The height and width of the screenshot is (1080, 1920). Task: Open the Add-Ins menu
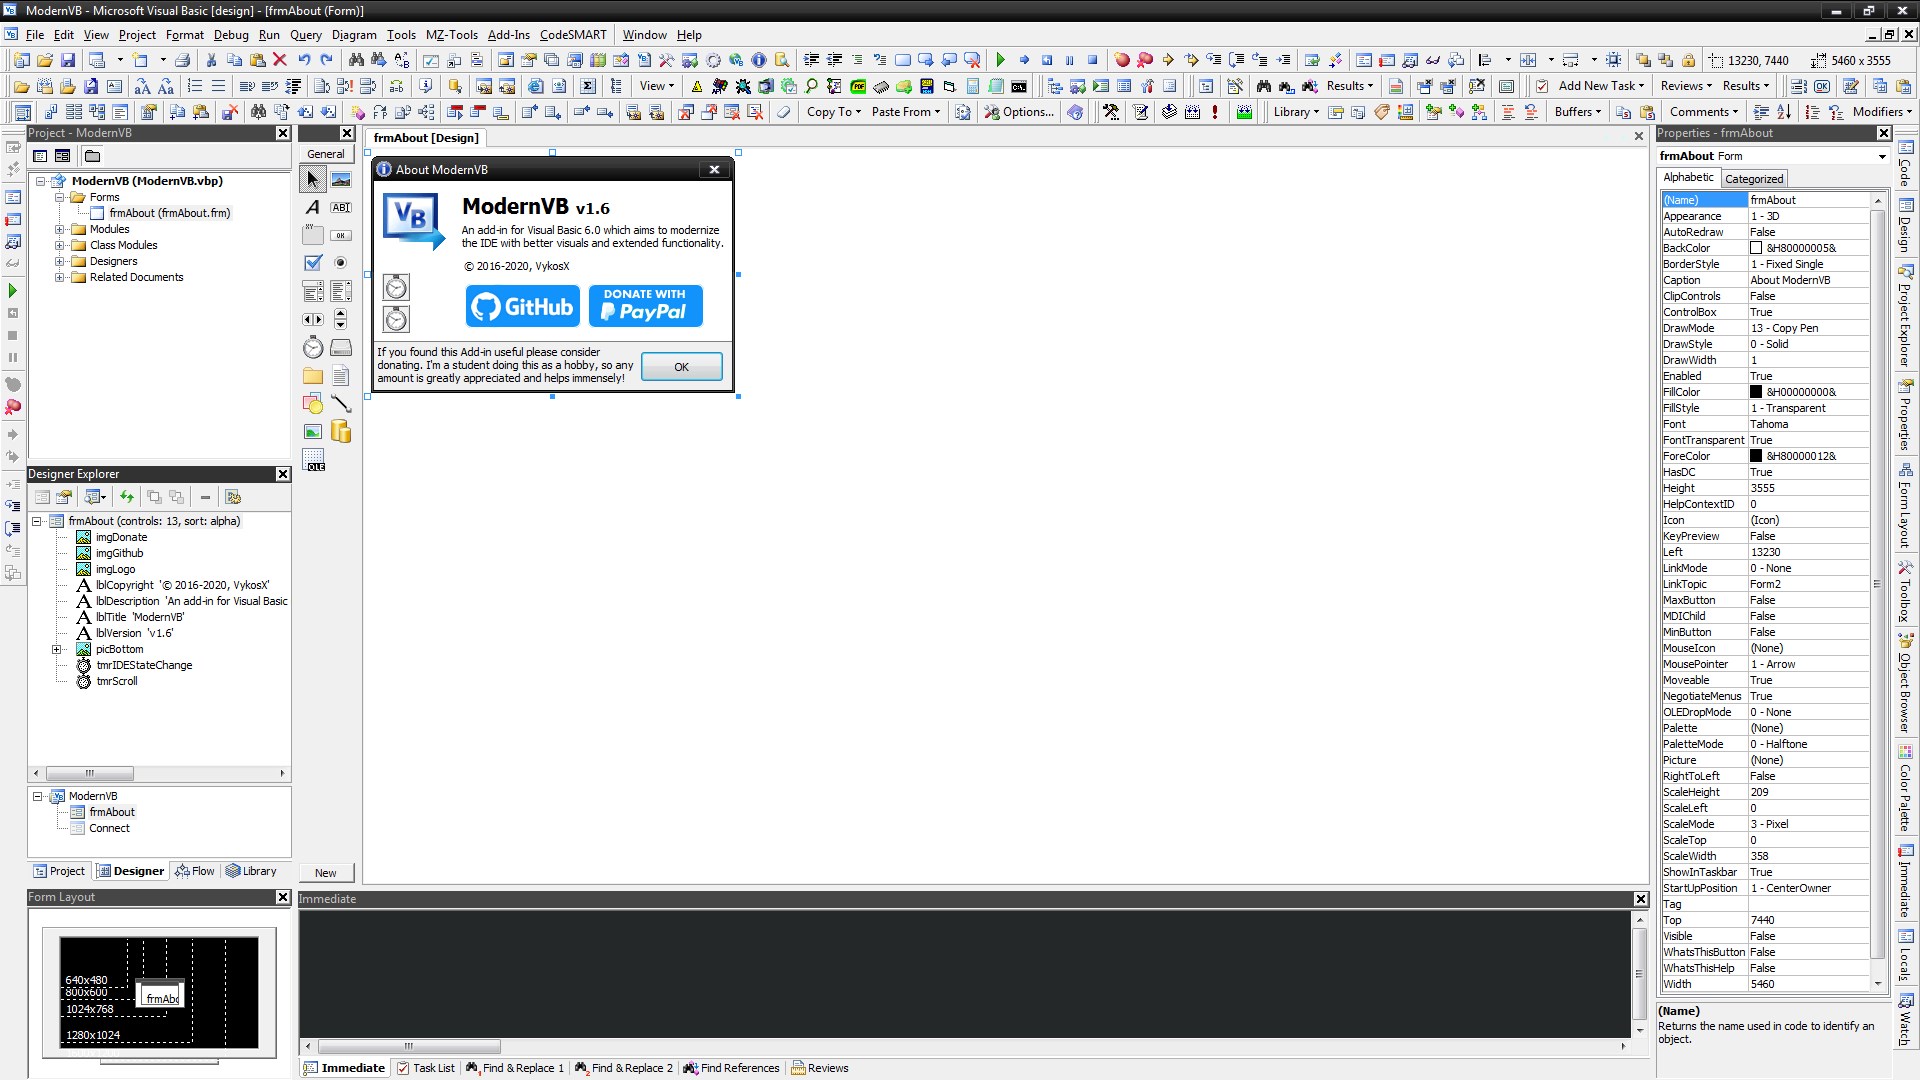[508, 35]
